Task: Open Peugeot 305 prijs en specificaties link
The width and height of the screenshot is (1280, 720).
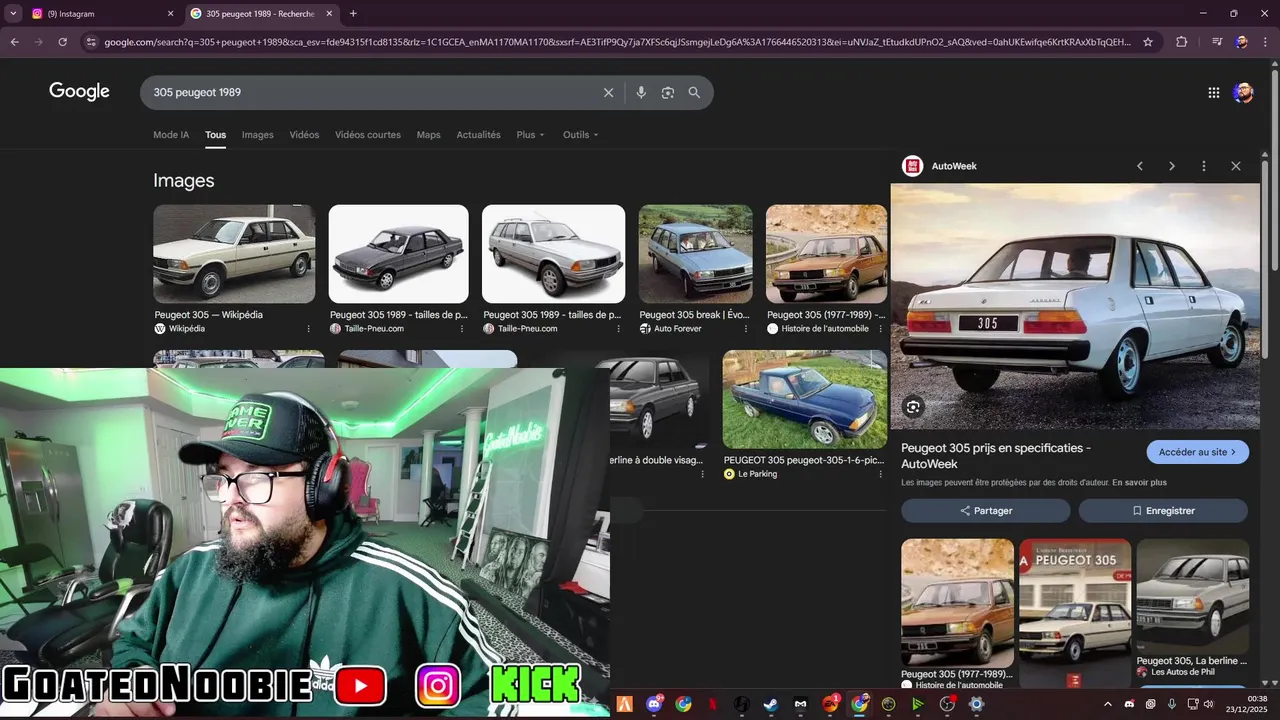Action: (996, 456)
